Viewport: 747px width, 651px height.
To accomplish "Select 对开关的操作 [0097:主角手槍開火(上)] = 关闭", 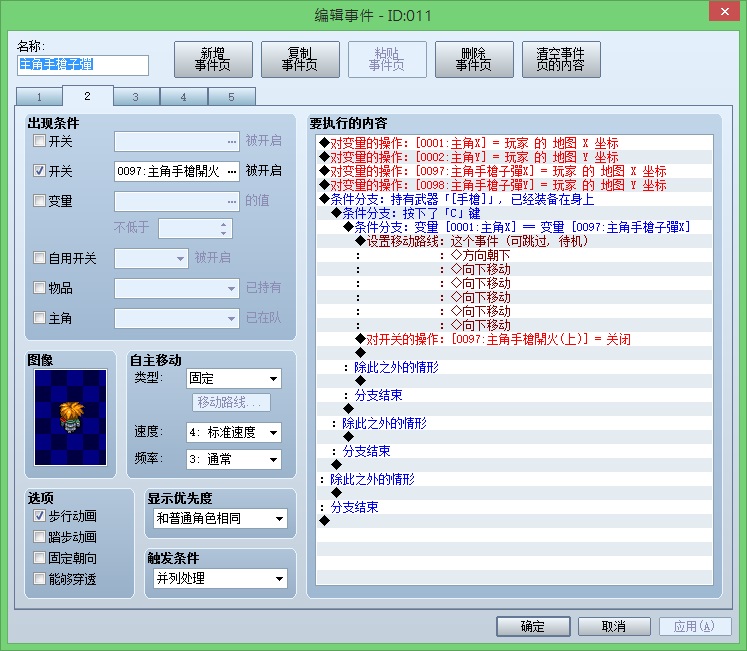I will coord(515,339).
